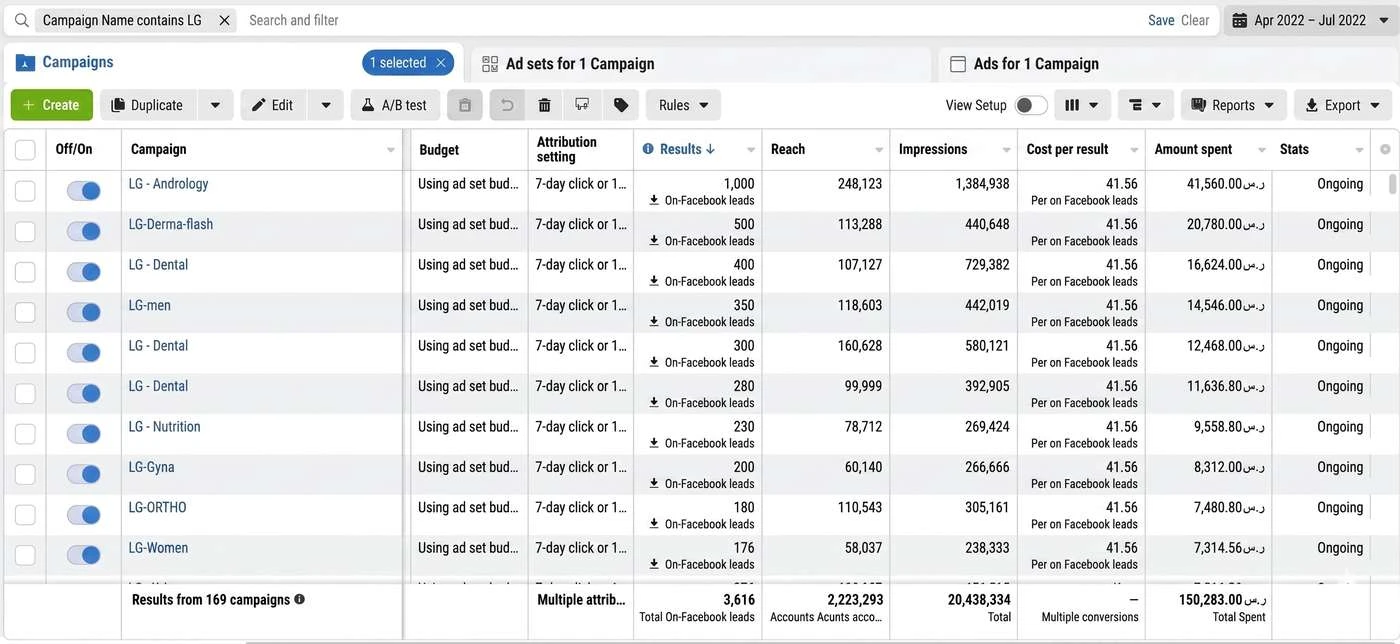Open the LG - Andrology campaign link
Image resolution: width=1400 pixels, height=644 pixels.
[168, 184]
